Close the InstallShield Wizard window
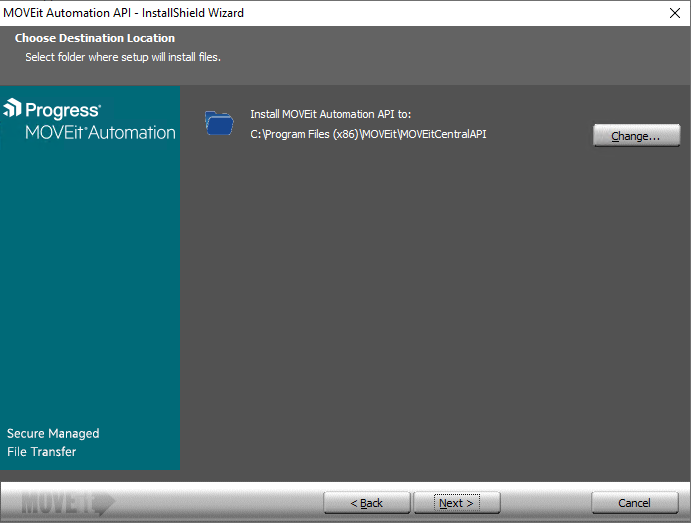 [675, 13]
